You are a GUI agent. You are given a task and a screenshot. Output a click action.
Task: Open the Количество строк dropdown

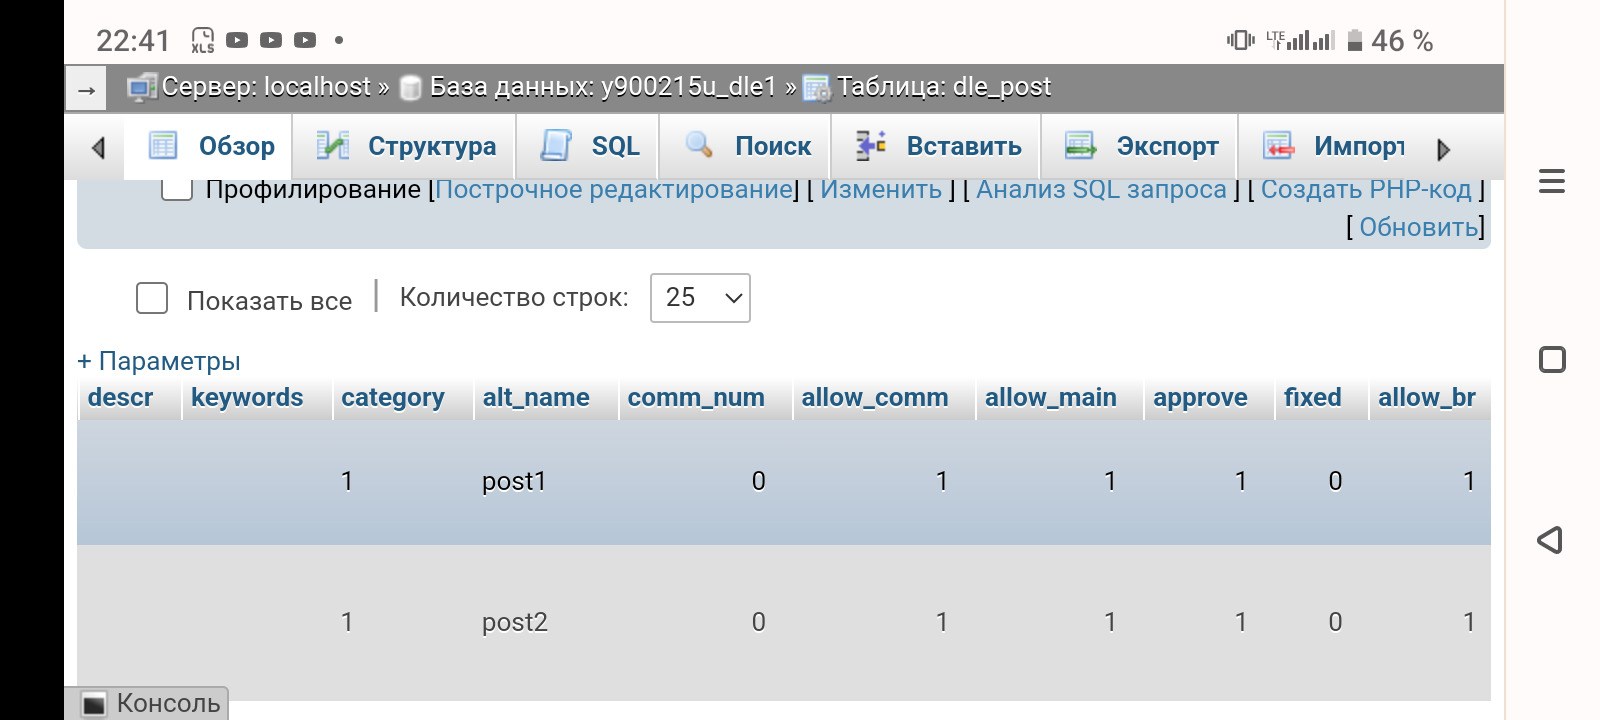[700, 298]
